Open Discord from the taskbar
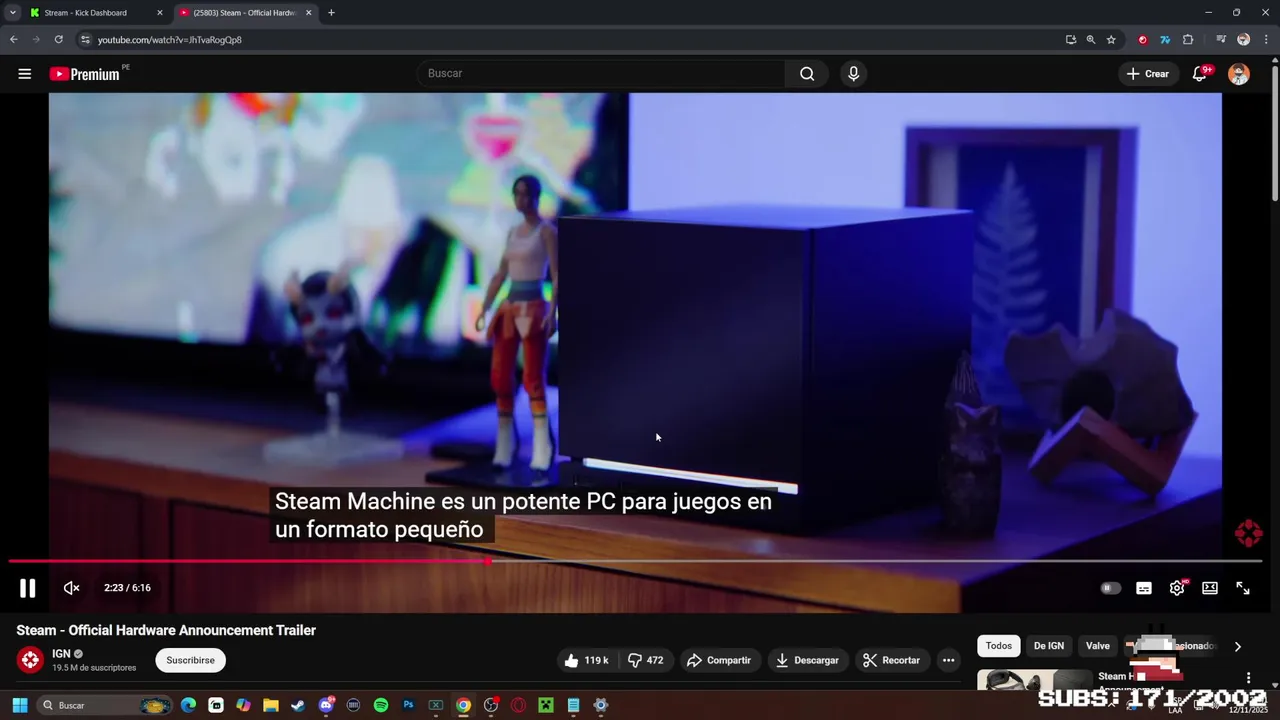The width and height of the screenshot is (1280, 720). 326,706
